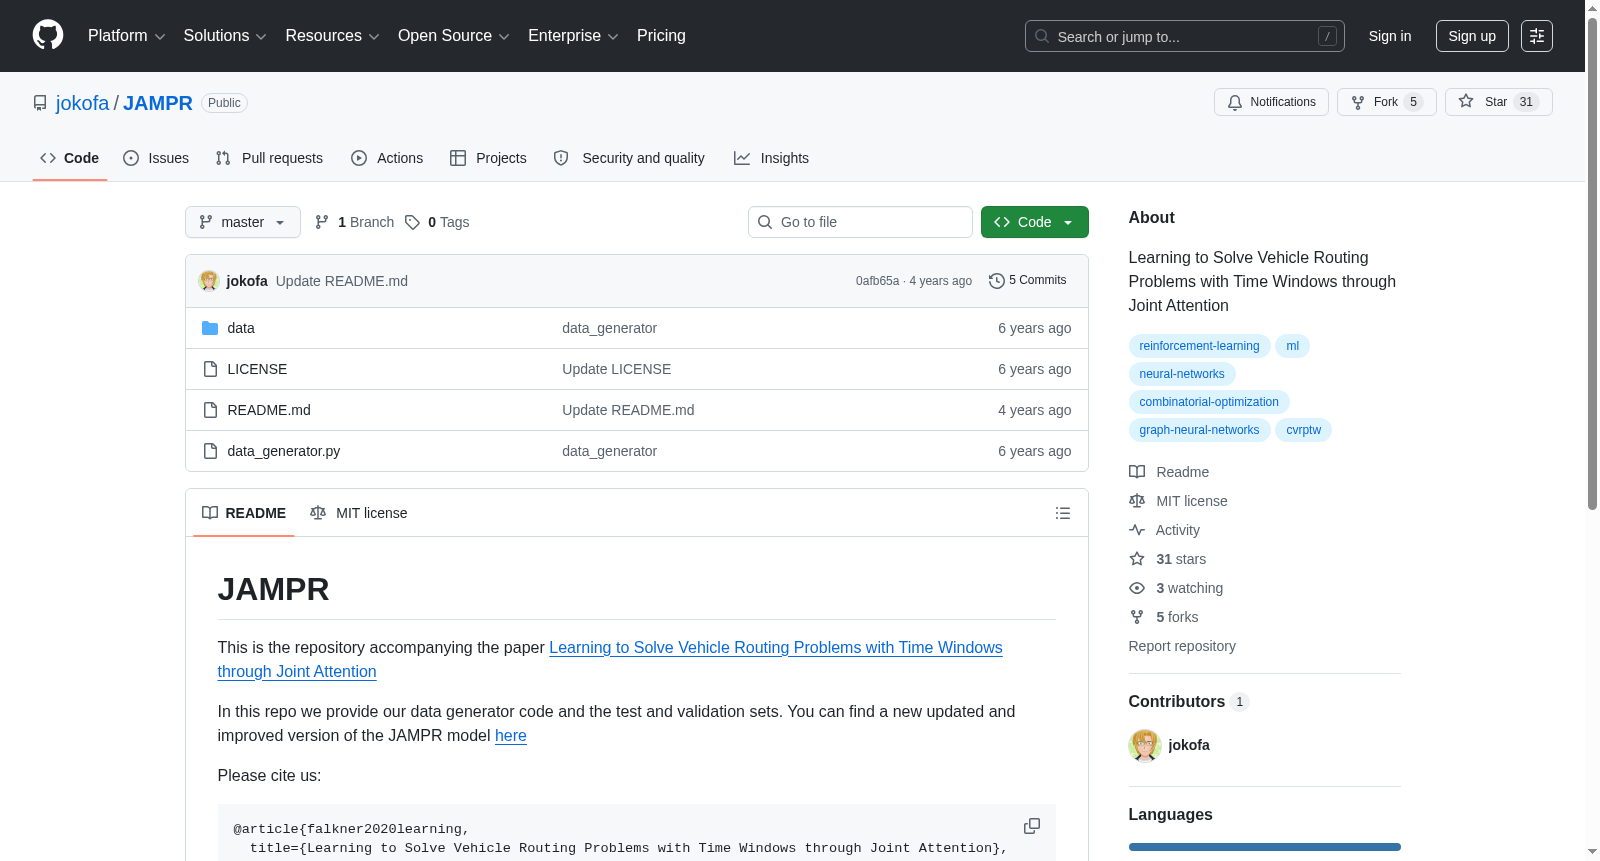Open the neural-networks topic tag
1600x861 pixels.
tap(1182, 374)
